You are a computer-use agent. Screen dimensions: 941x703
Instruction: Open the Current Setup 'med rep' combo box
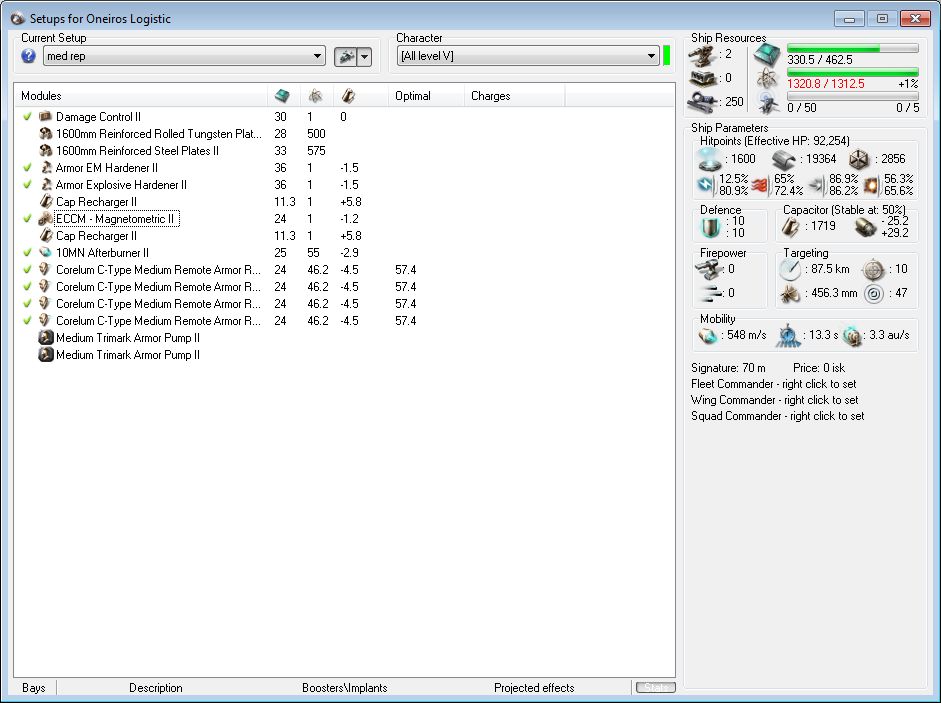click(x=184, y=56)
